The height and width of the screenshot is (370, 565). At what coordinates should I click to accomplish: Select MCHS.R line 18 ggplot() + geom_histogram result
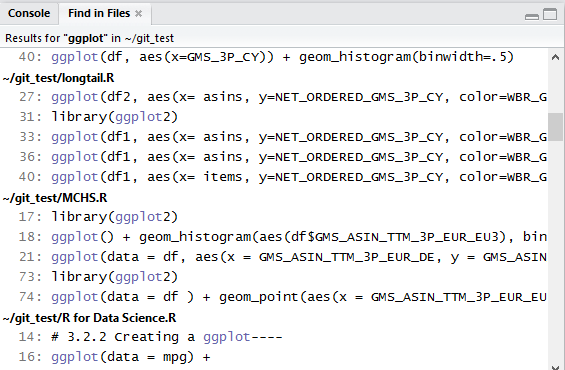(x=274, y=237)
